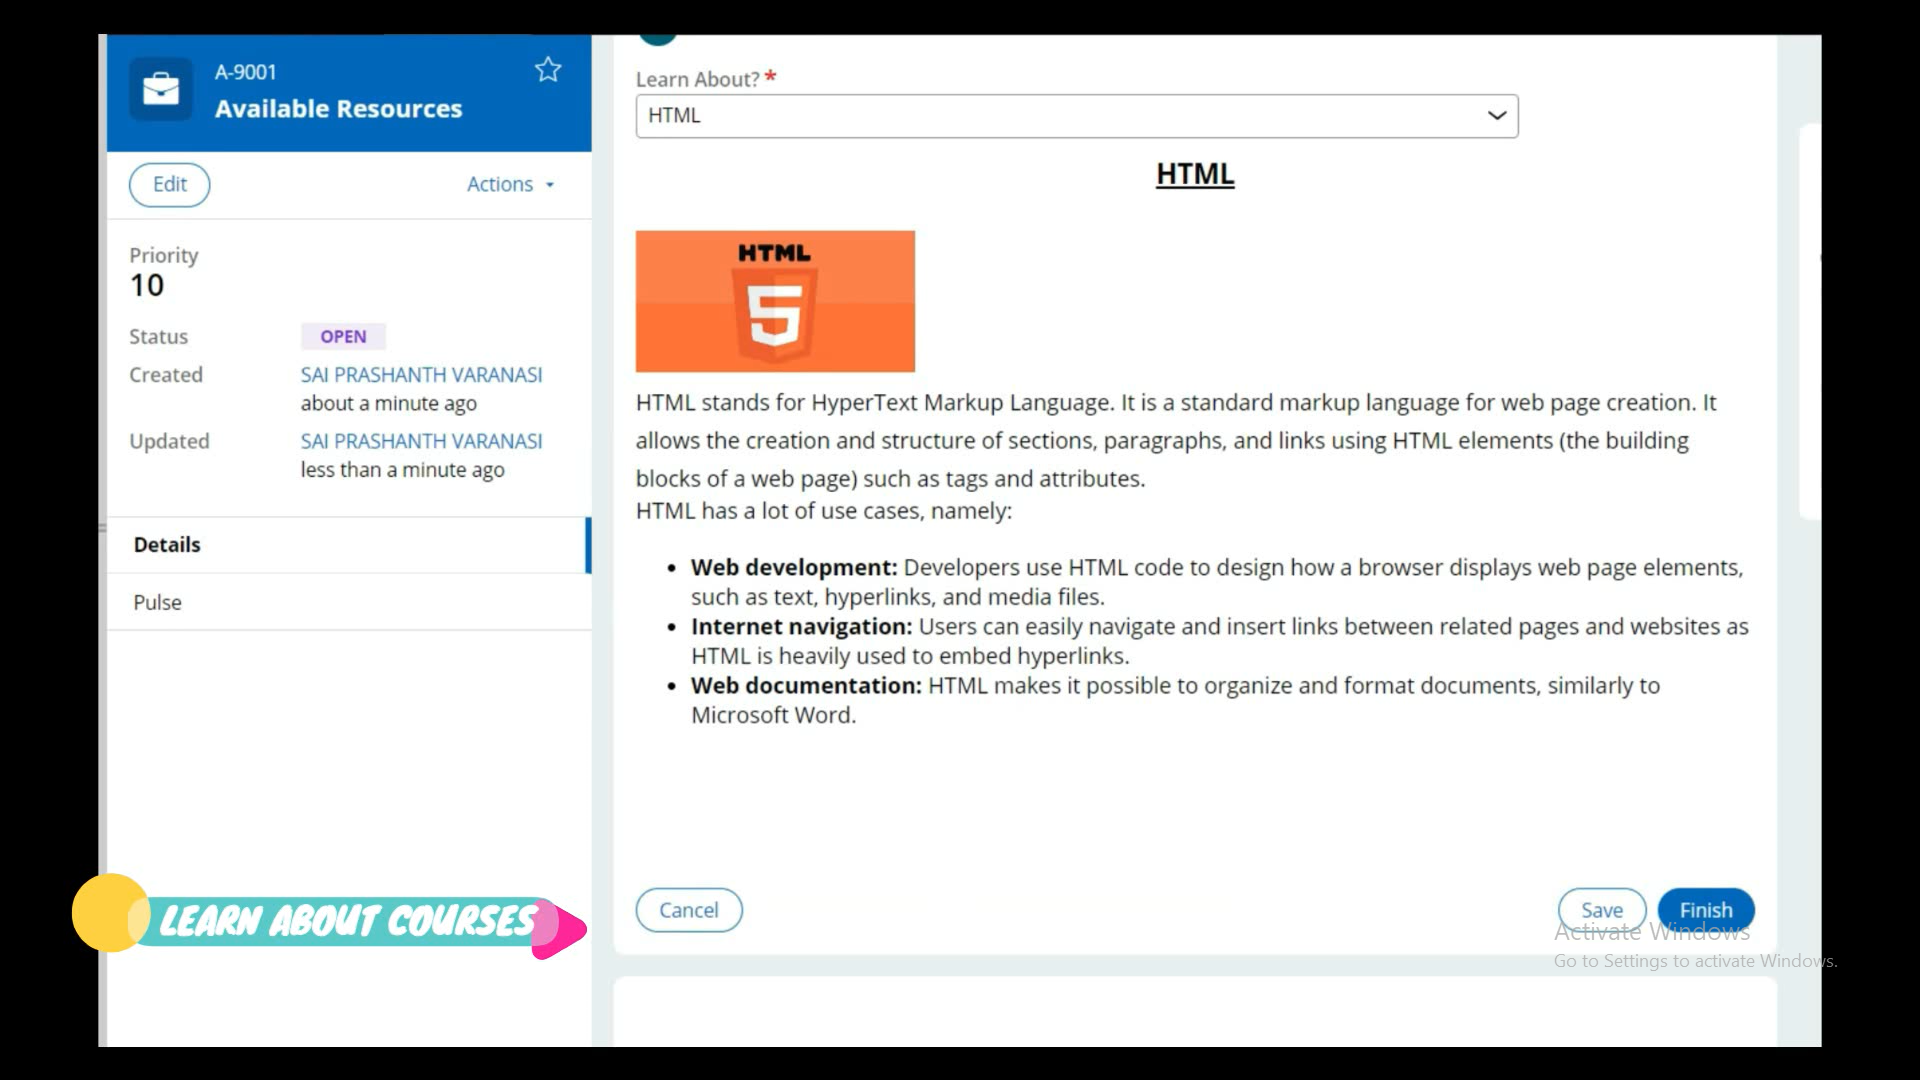Open the Updated by SAI PRASHANTH VARANASI link
The width and height of the screenshot is (1920, 1080).
421,441
